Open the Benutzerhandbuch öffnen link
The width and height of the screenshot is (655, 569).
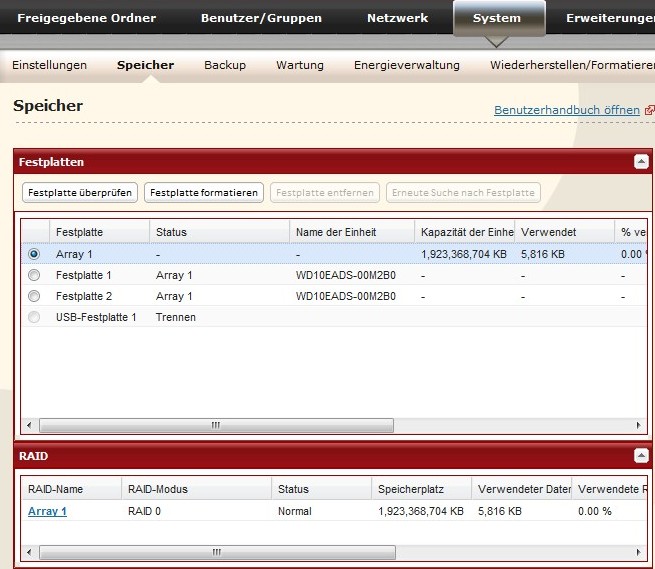tap(567, 110)
